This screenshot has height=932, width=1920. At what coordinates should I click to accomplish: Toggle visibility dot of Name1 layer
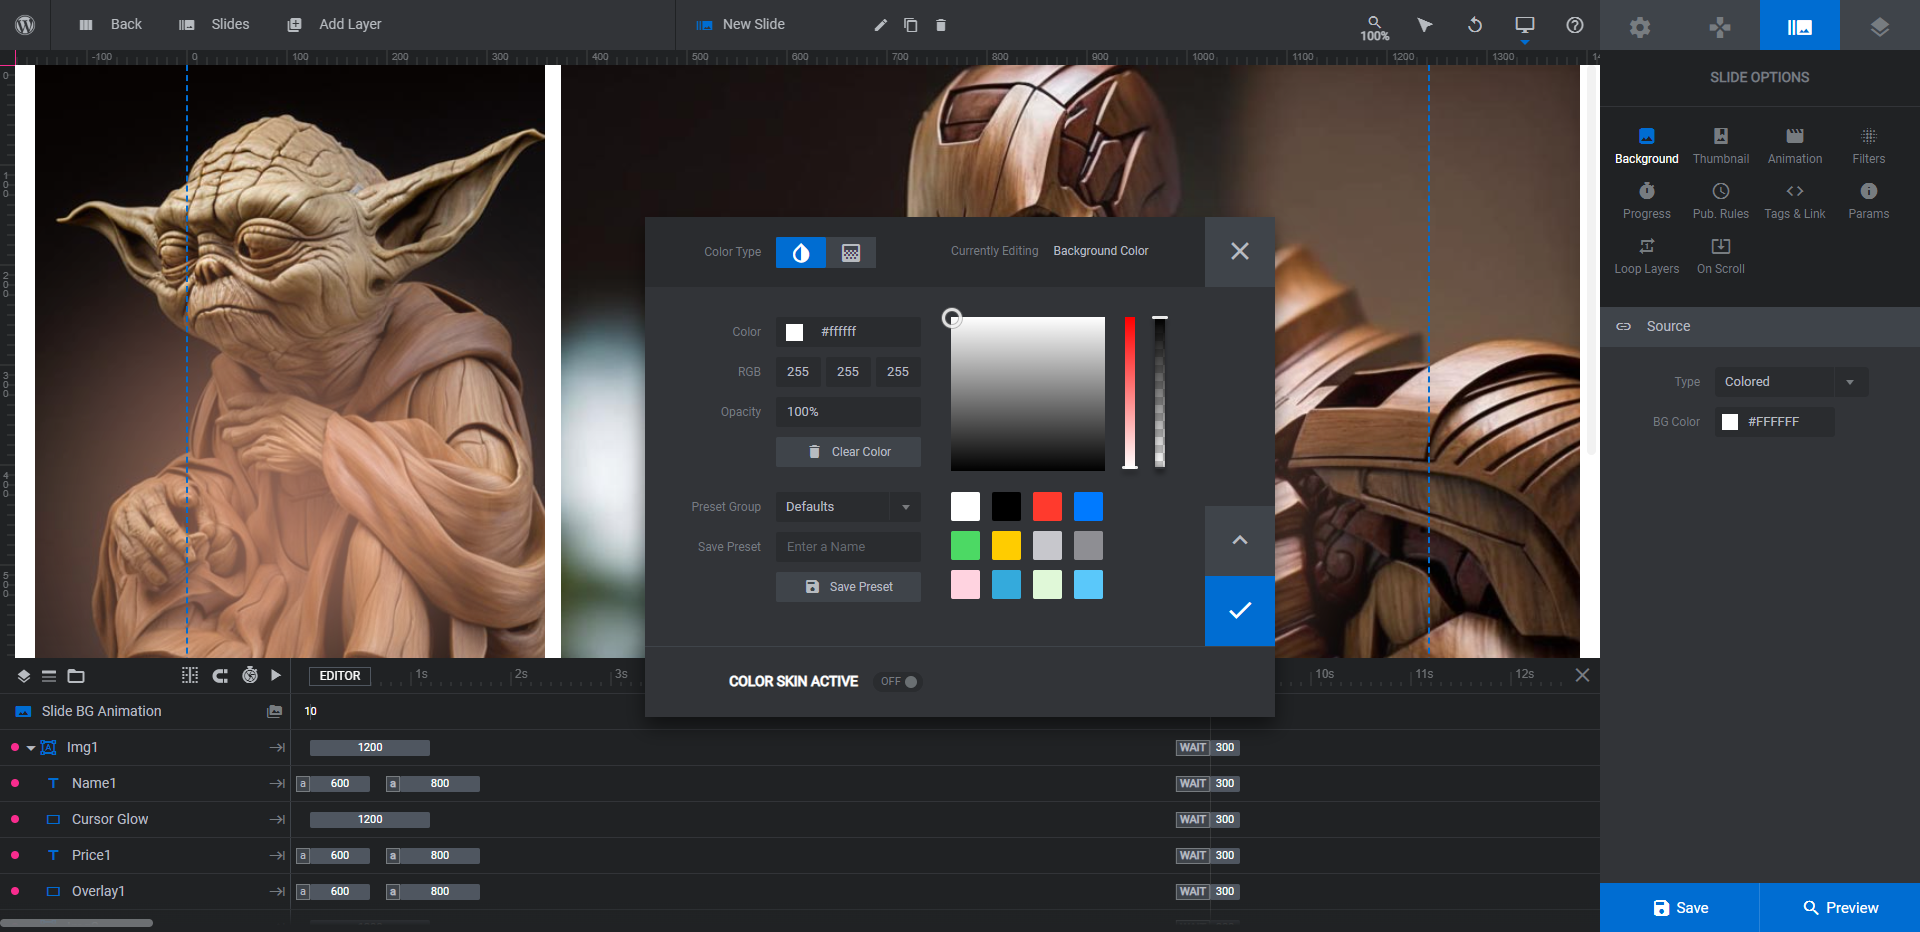coord(14,783)
